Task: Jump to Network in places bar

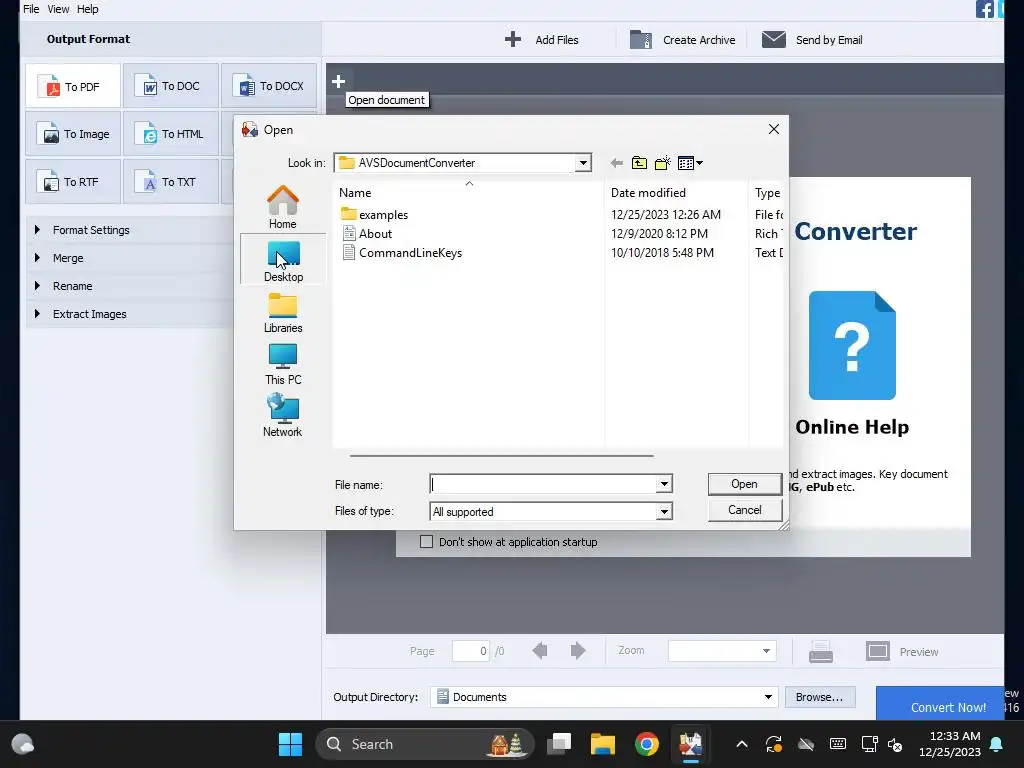Action: click(x=283, y=415)
